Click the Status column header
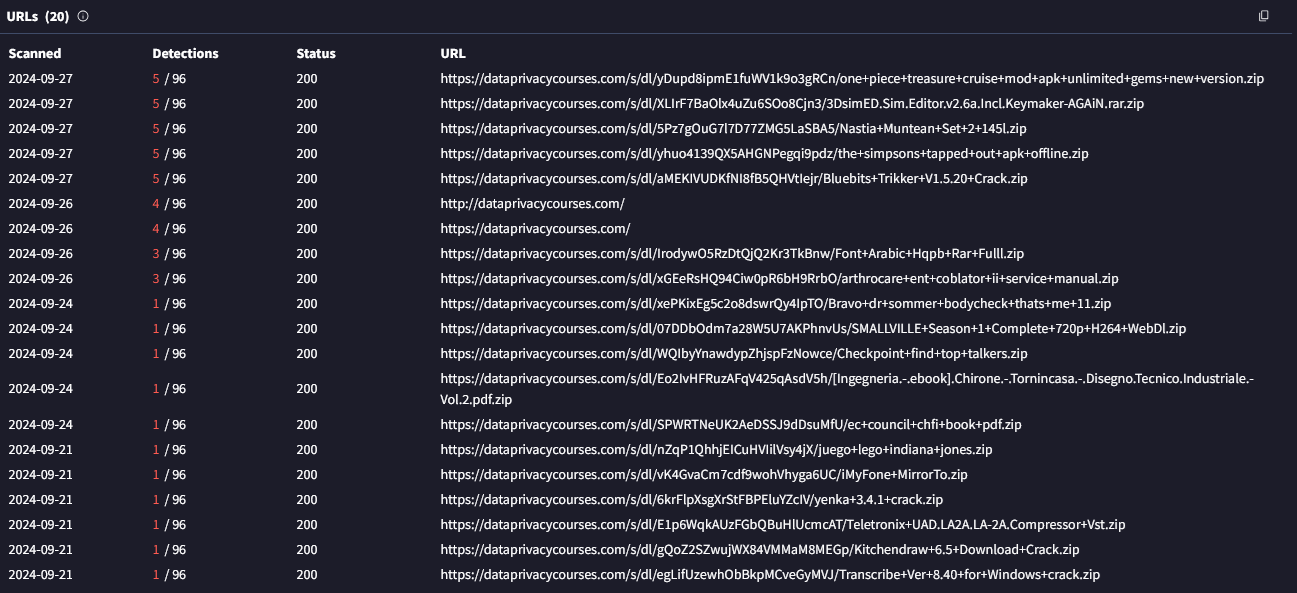The width and height of the screenshot is (1297, 593). [x=316, y=54]
